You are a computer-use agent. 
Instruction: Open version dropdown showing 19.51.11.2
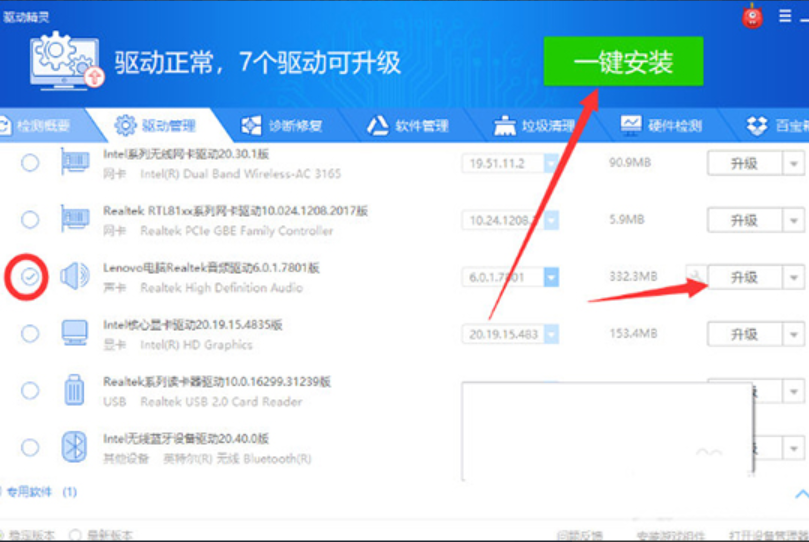[x=550, y=163]
